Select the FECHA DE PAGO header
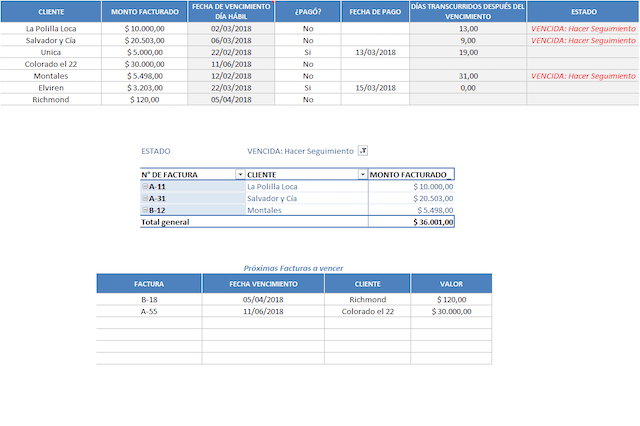Viewport: 640px width, 426px height. (x=375, y=11)
